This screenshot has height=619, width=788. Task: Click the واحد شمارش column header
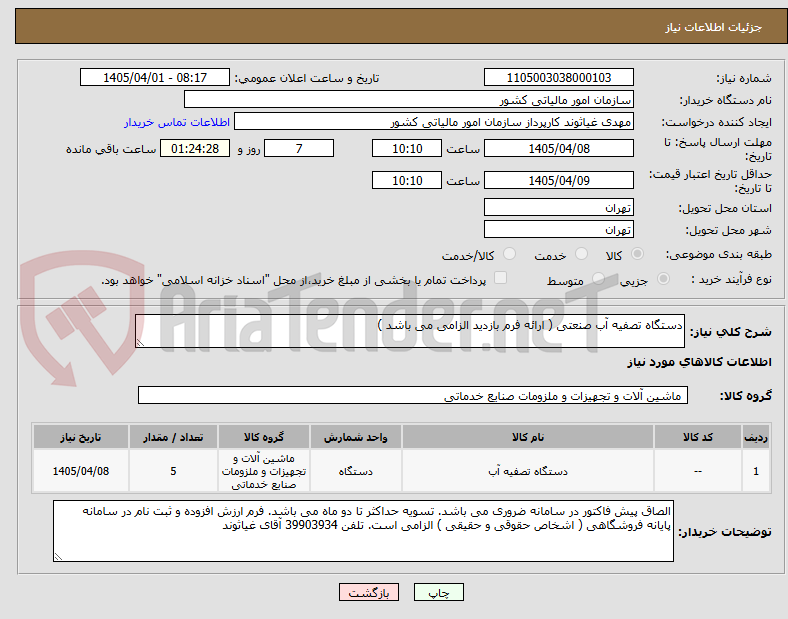[x=355, y=437]
